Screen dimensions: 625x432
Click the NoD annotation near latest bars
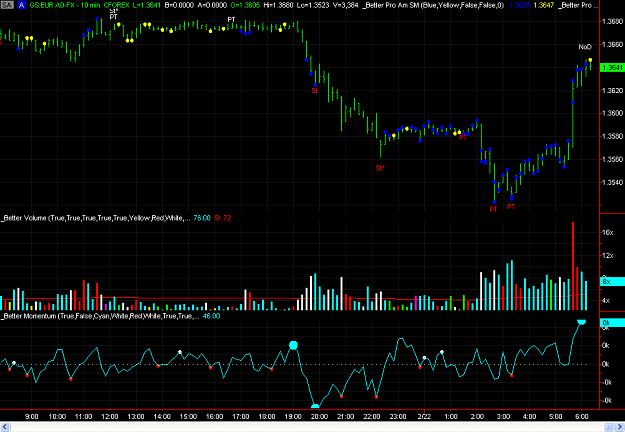click(585, 47)
